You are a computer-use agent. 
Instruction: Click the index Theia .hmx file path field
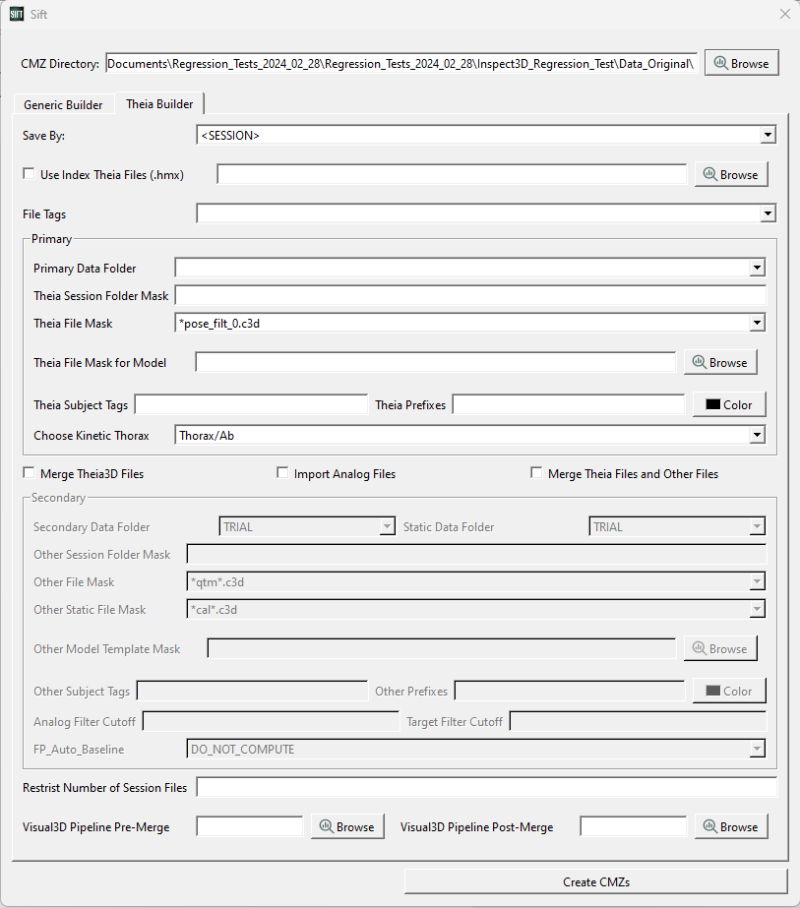coord(452,174)
